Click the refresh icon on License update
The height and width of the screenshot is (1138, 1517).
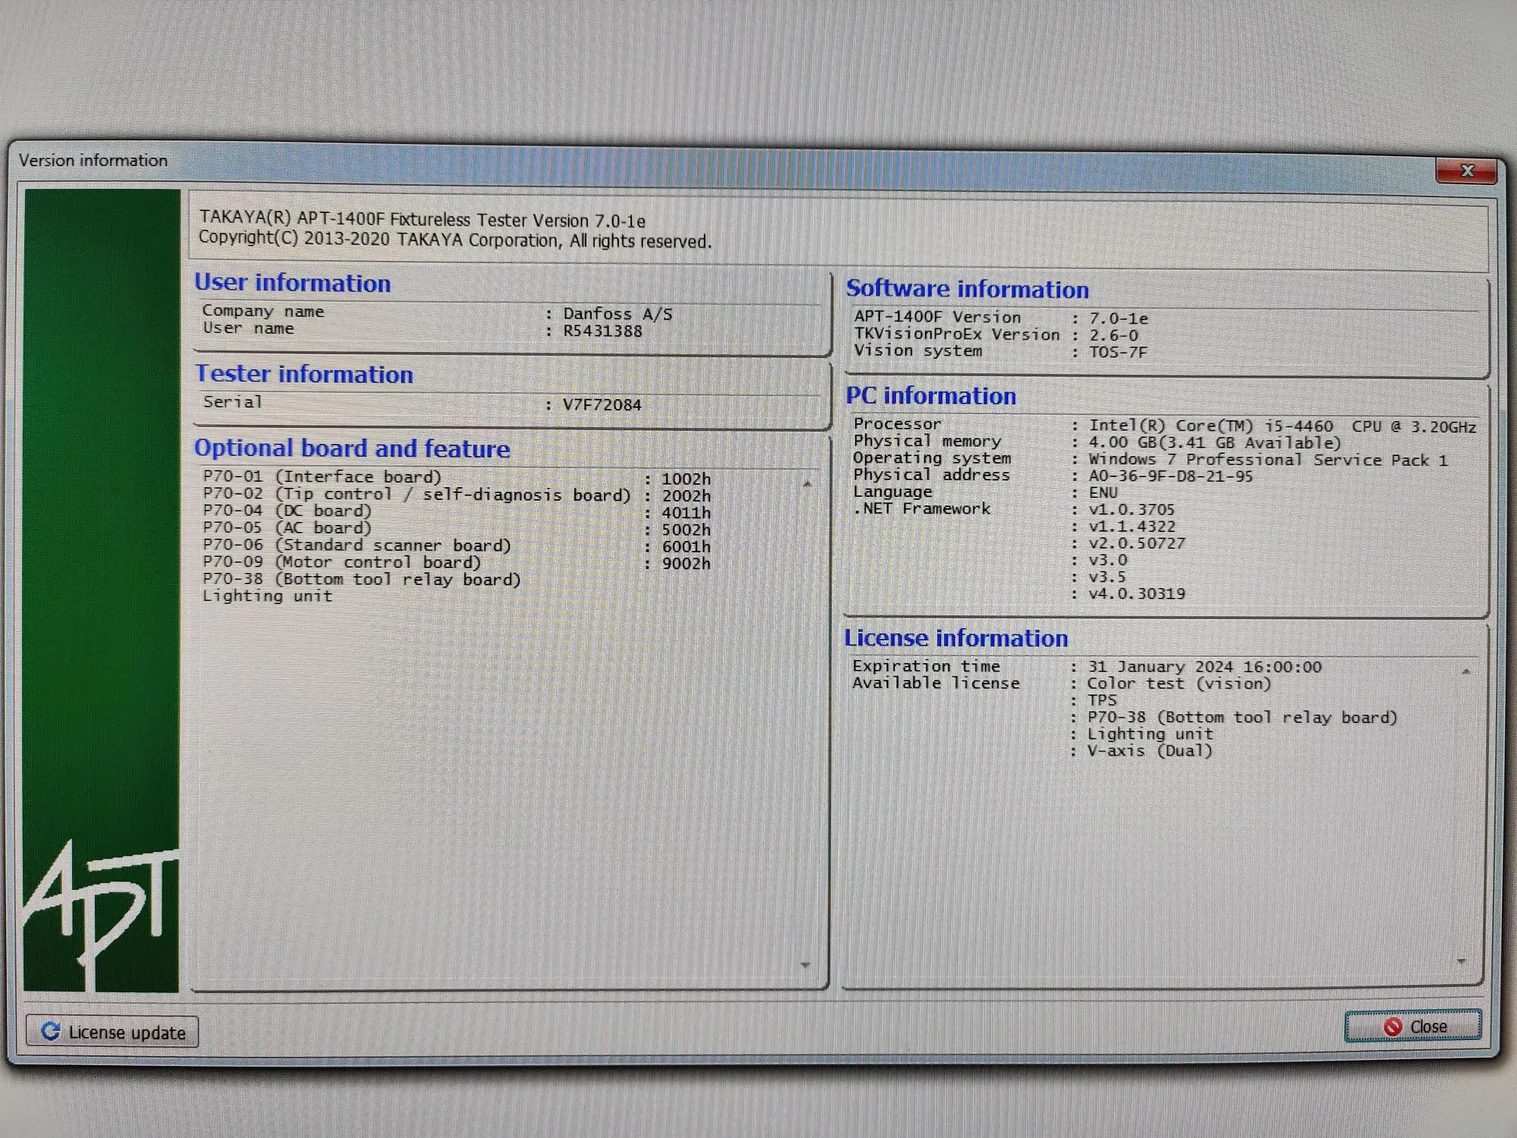pyautogui.click(x=50, y=1030)
